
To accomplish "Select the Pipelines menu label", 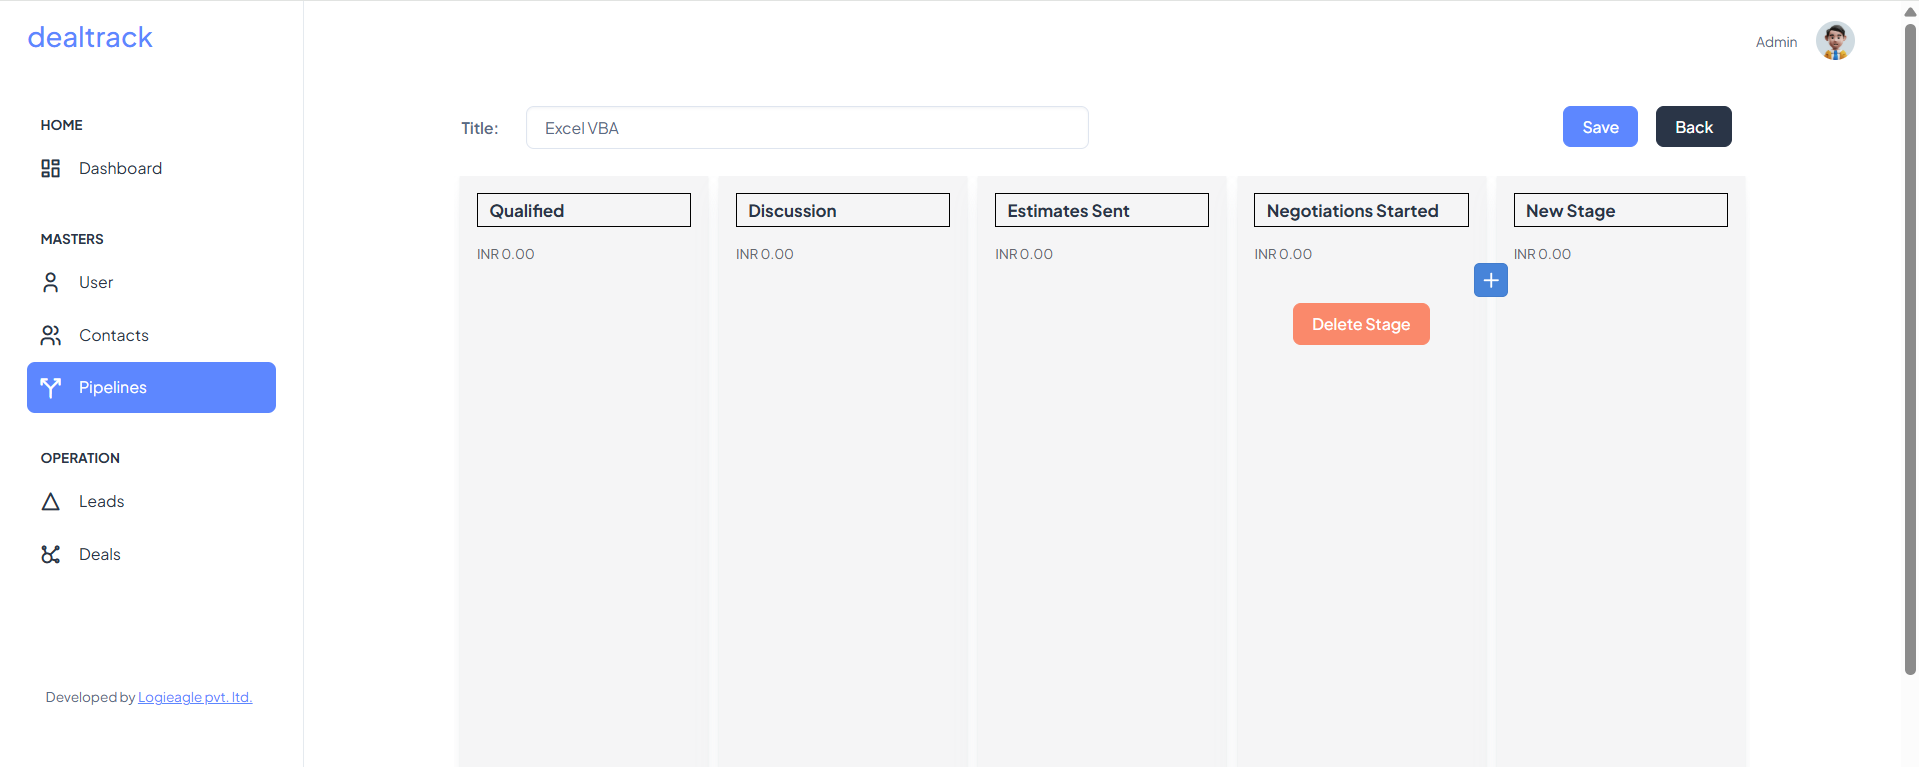I will click(113, 387).
